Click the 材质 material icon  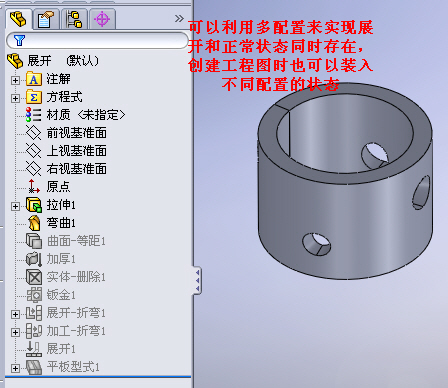point(33,115)
